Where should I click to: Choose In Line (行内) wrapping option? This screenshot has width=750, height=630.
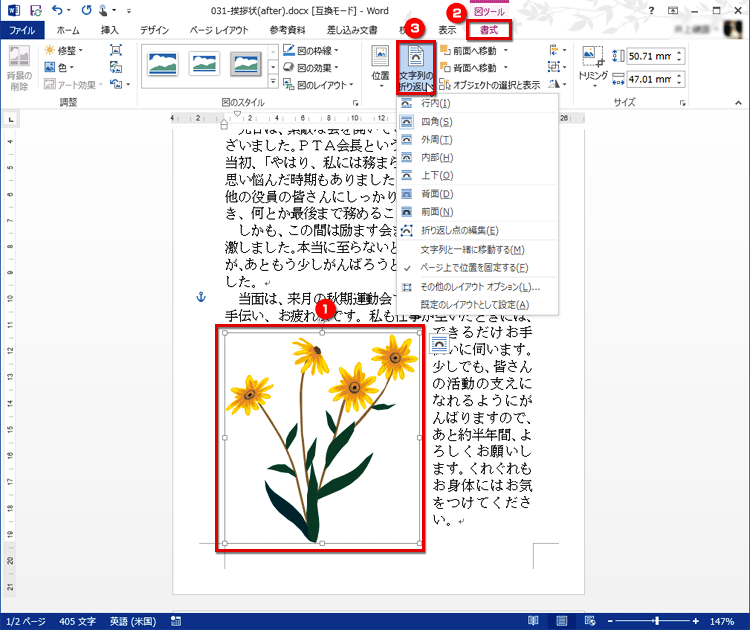478,103
